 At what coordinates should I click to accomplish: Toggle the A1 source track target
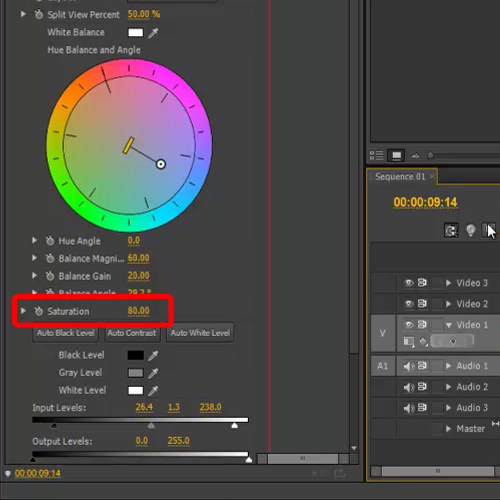point(383,366)
